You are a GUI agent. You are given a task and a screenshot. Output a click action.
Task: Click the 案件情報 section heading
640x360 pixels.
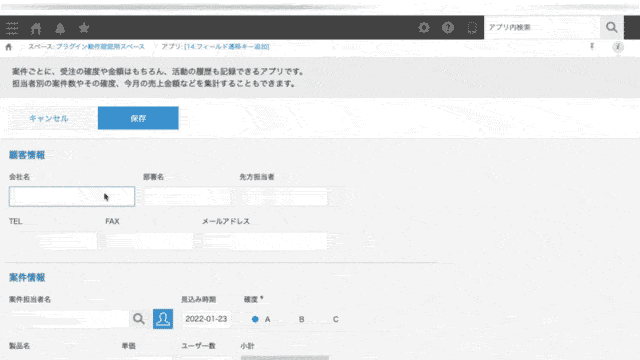point(27,278)
